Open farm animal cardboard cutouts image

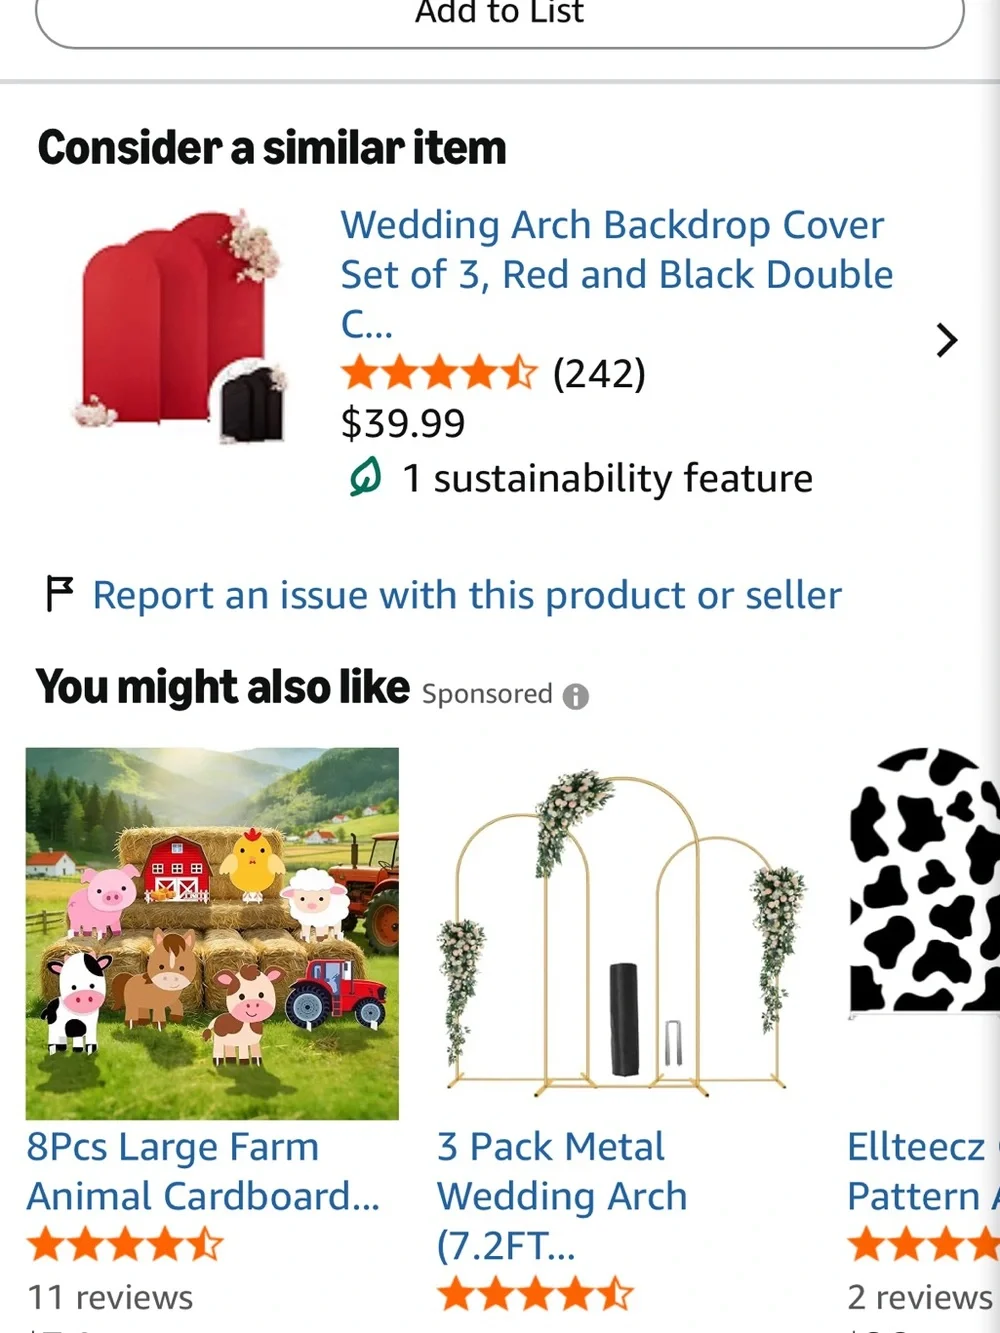coord(212,933)
